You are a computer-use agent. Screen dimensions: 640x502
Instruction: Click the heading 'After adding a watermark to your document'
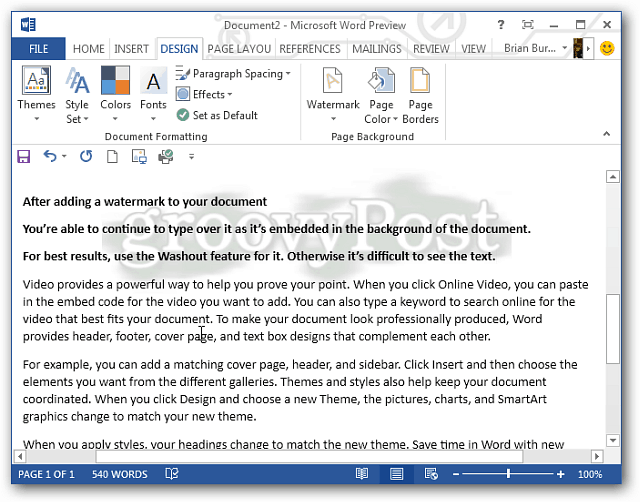(145, 202)
